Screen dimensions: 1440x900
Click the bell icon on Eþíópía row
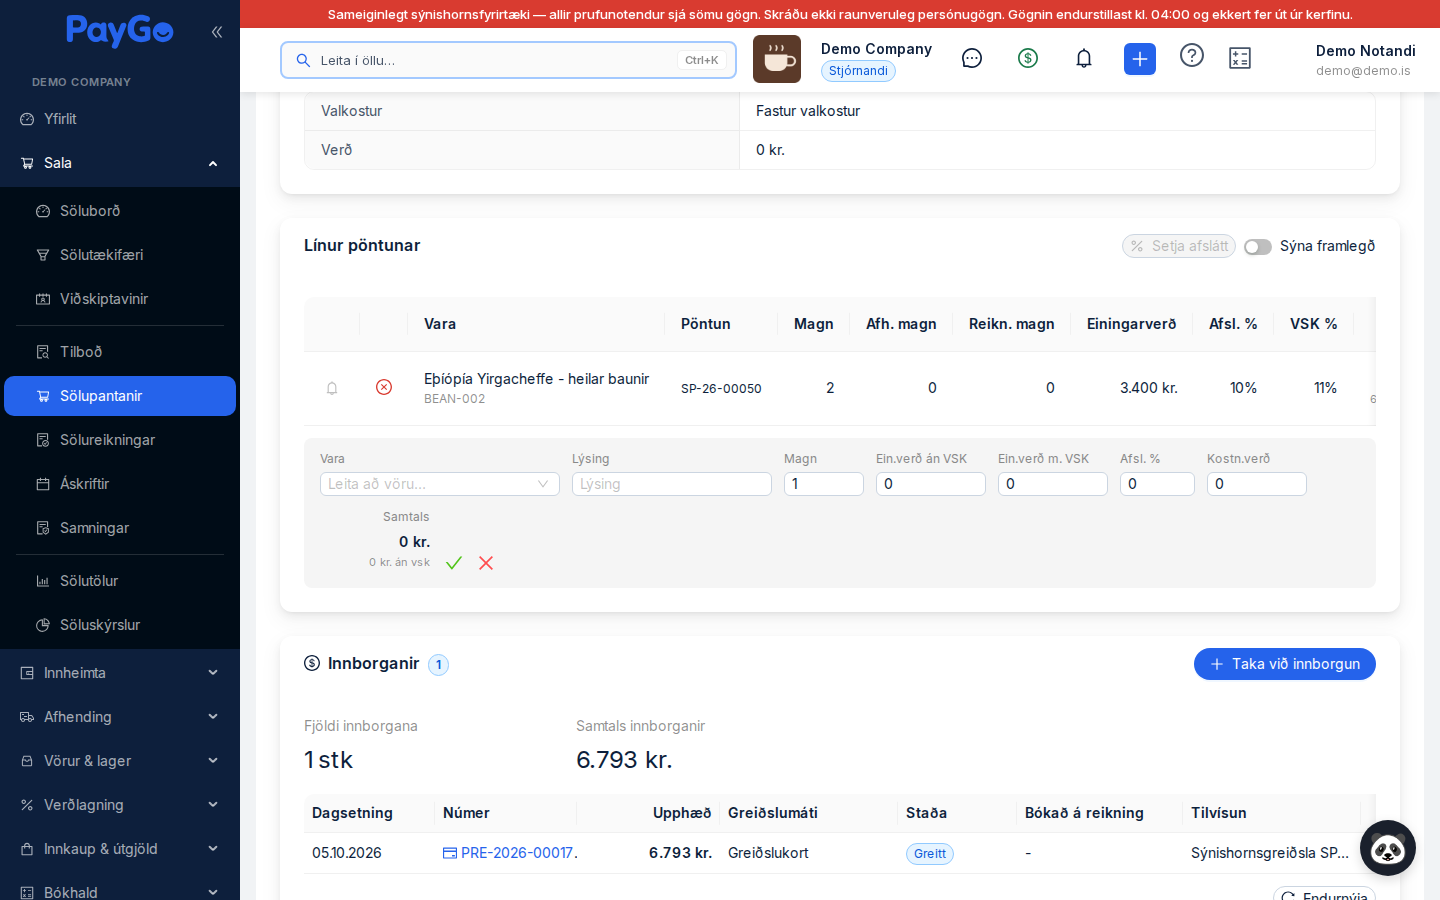[332, 388]
